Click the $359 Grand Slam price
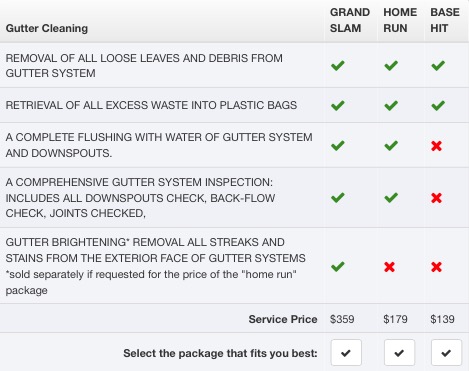Image resolution: width=469 pixels, height=371 pixels. (x=342, y=319)
